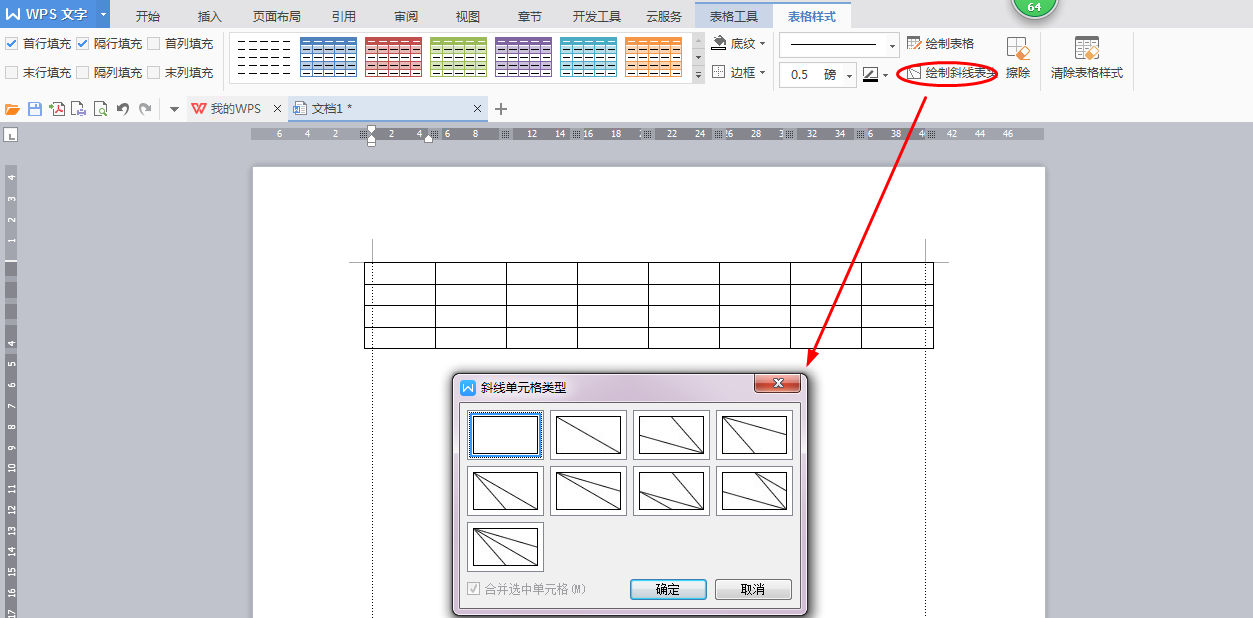Export to PDF from quick access toolbar
This screenshot has width=1253, height=618.
57,109
